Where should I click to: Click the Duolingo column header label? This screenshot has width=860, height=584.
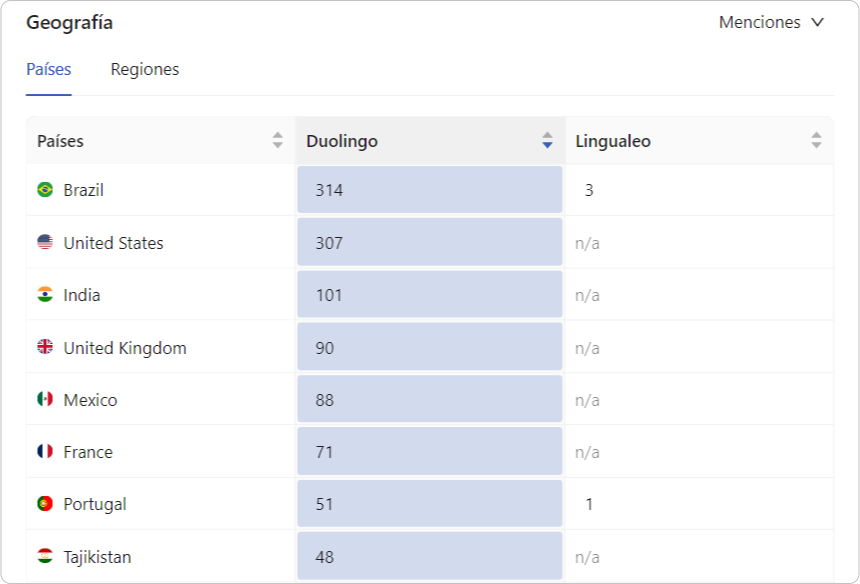tap(342, 141)
